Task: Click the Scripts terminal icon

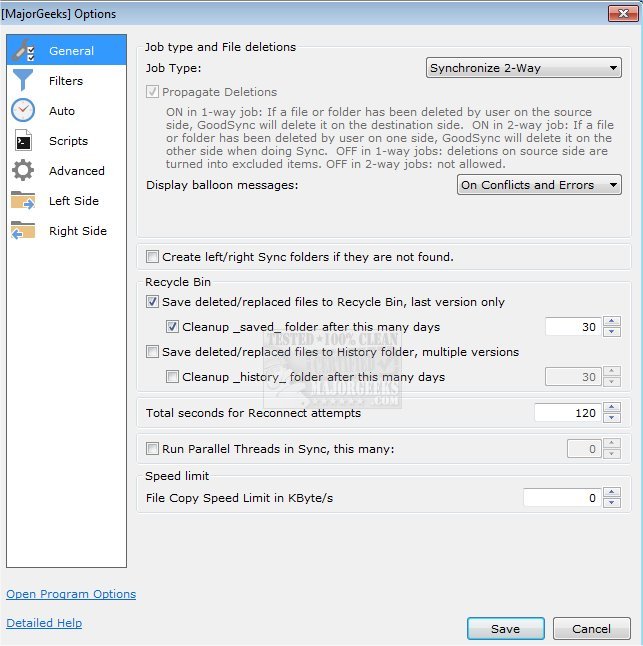Action: 23,140
